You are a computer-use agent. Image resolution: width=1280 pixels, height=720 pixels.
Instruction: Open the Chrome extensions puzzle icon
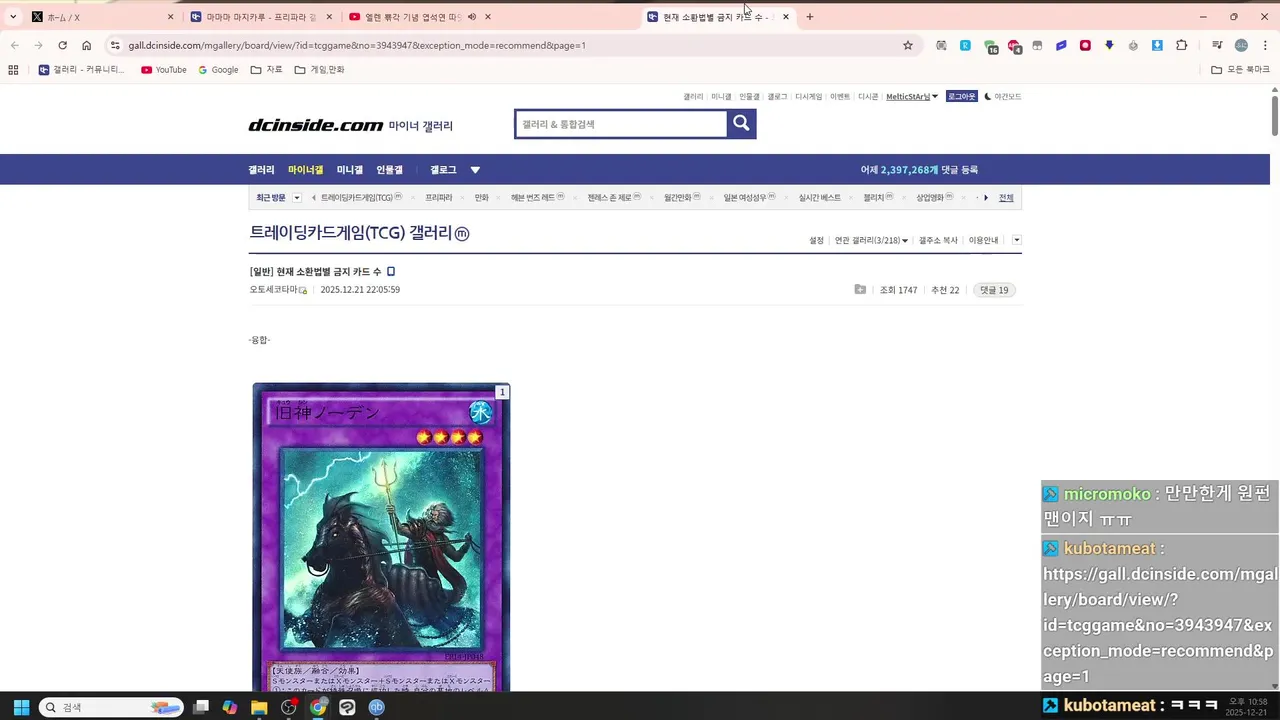(x=1181, y=45)
